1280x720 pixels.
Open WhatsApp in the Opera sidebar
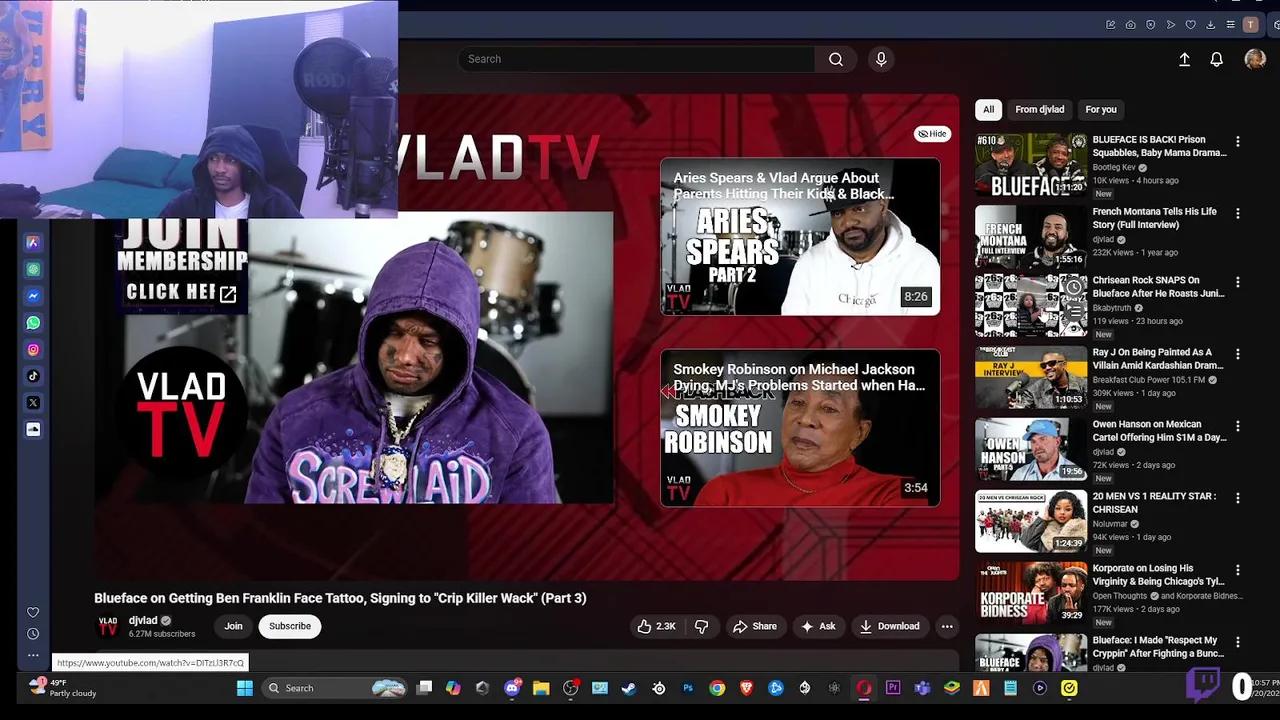click(x=33, y=323)
